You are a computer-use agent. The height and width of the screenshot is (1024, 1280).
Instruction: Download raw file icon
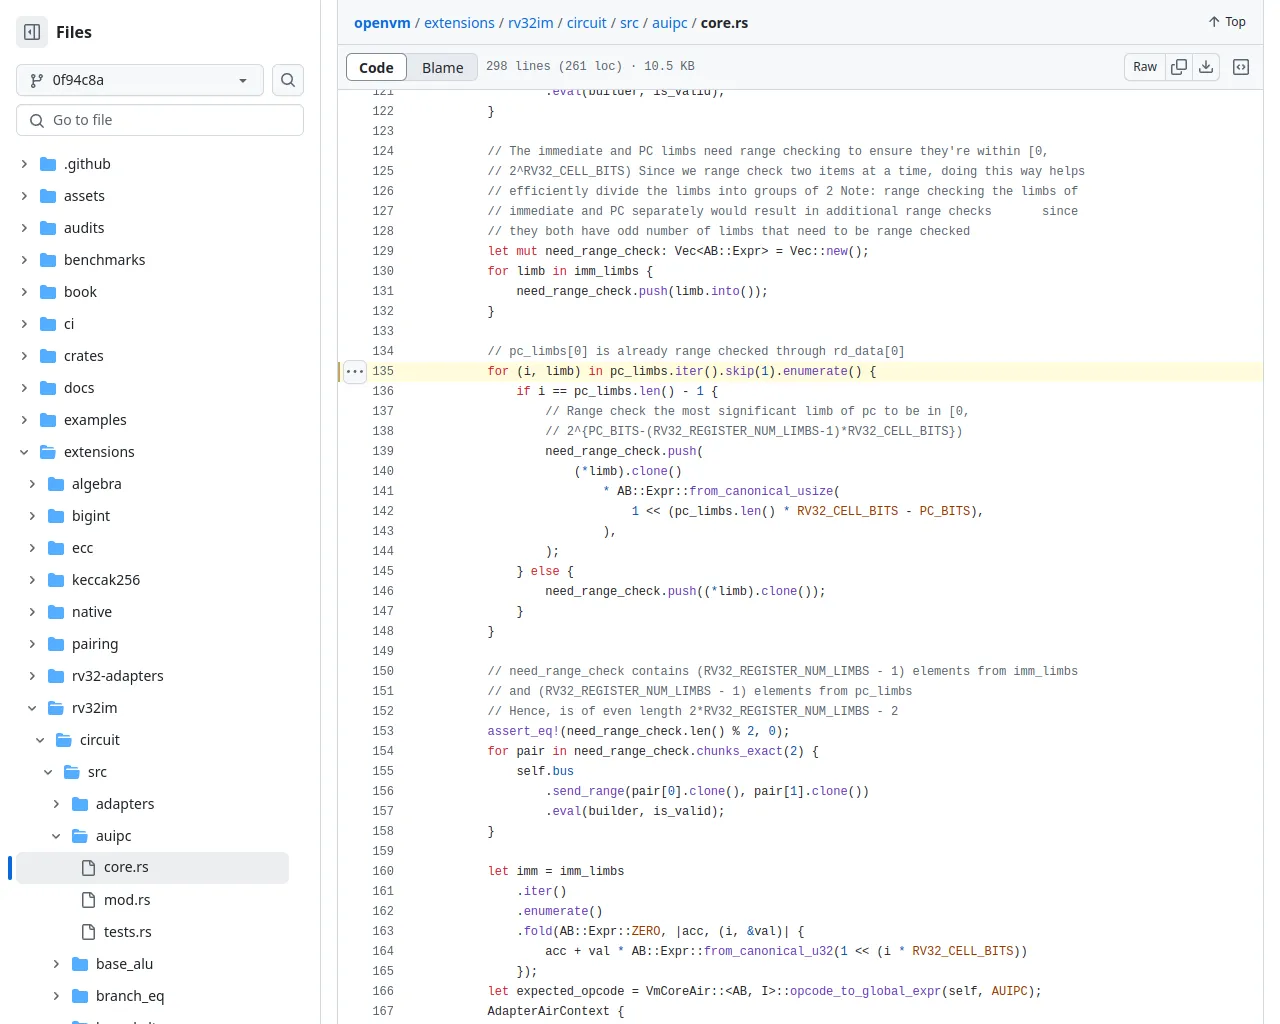point(1206,67)
